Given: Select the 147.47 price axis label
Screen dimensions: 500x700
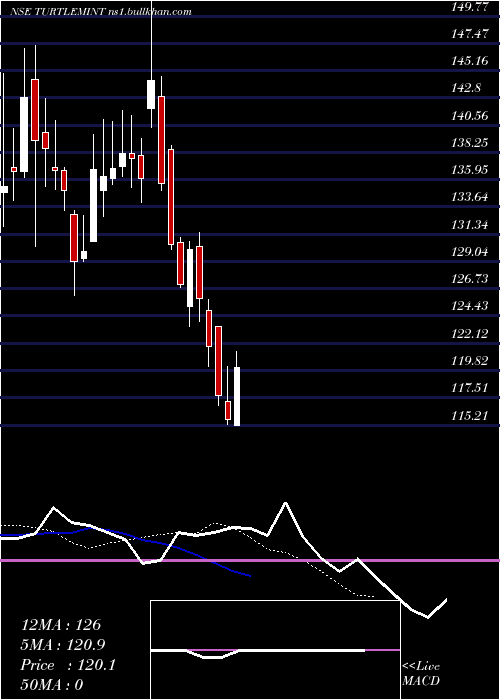Looking at the screenshot, I should click(469, 33).
